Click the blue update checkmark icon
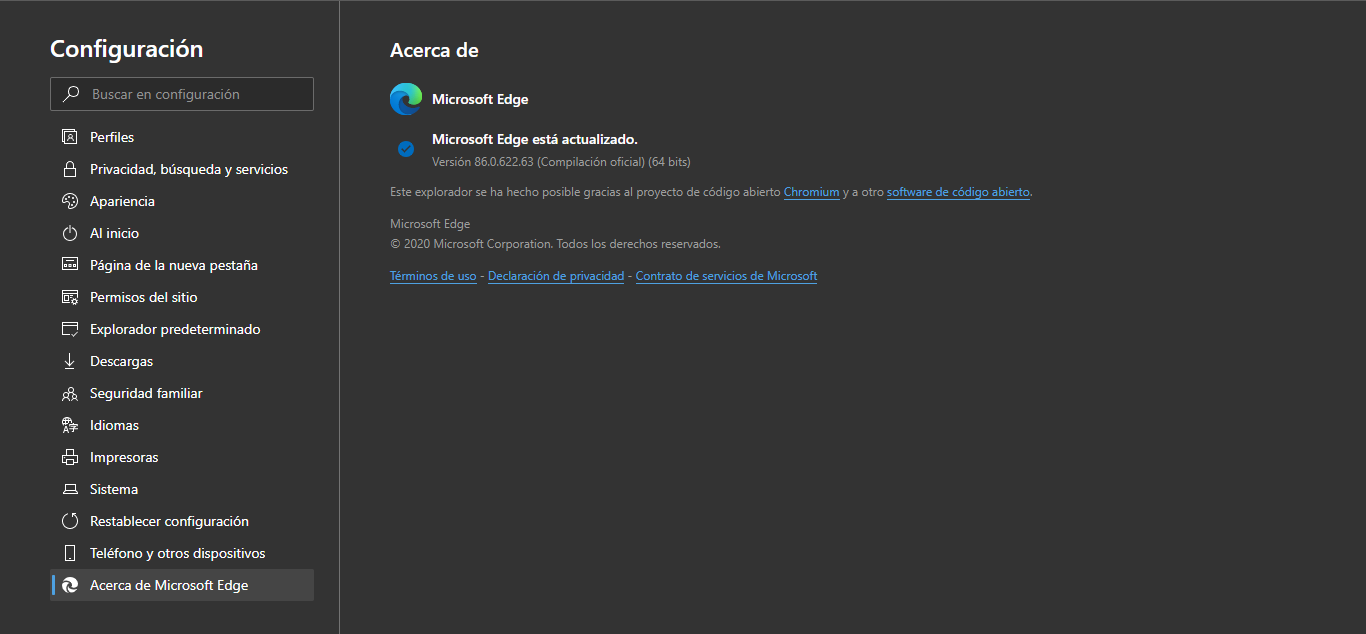The width and height of the screenshot is (1366, 634). click(406, 149)
